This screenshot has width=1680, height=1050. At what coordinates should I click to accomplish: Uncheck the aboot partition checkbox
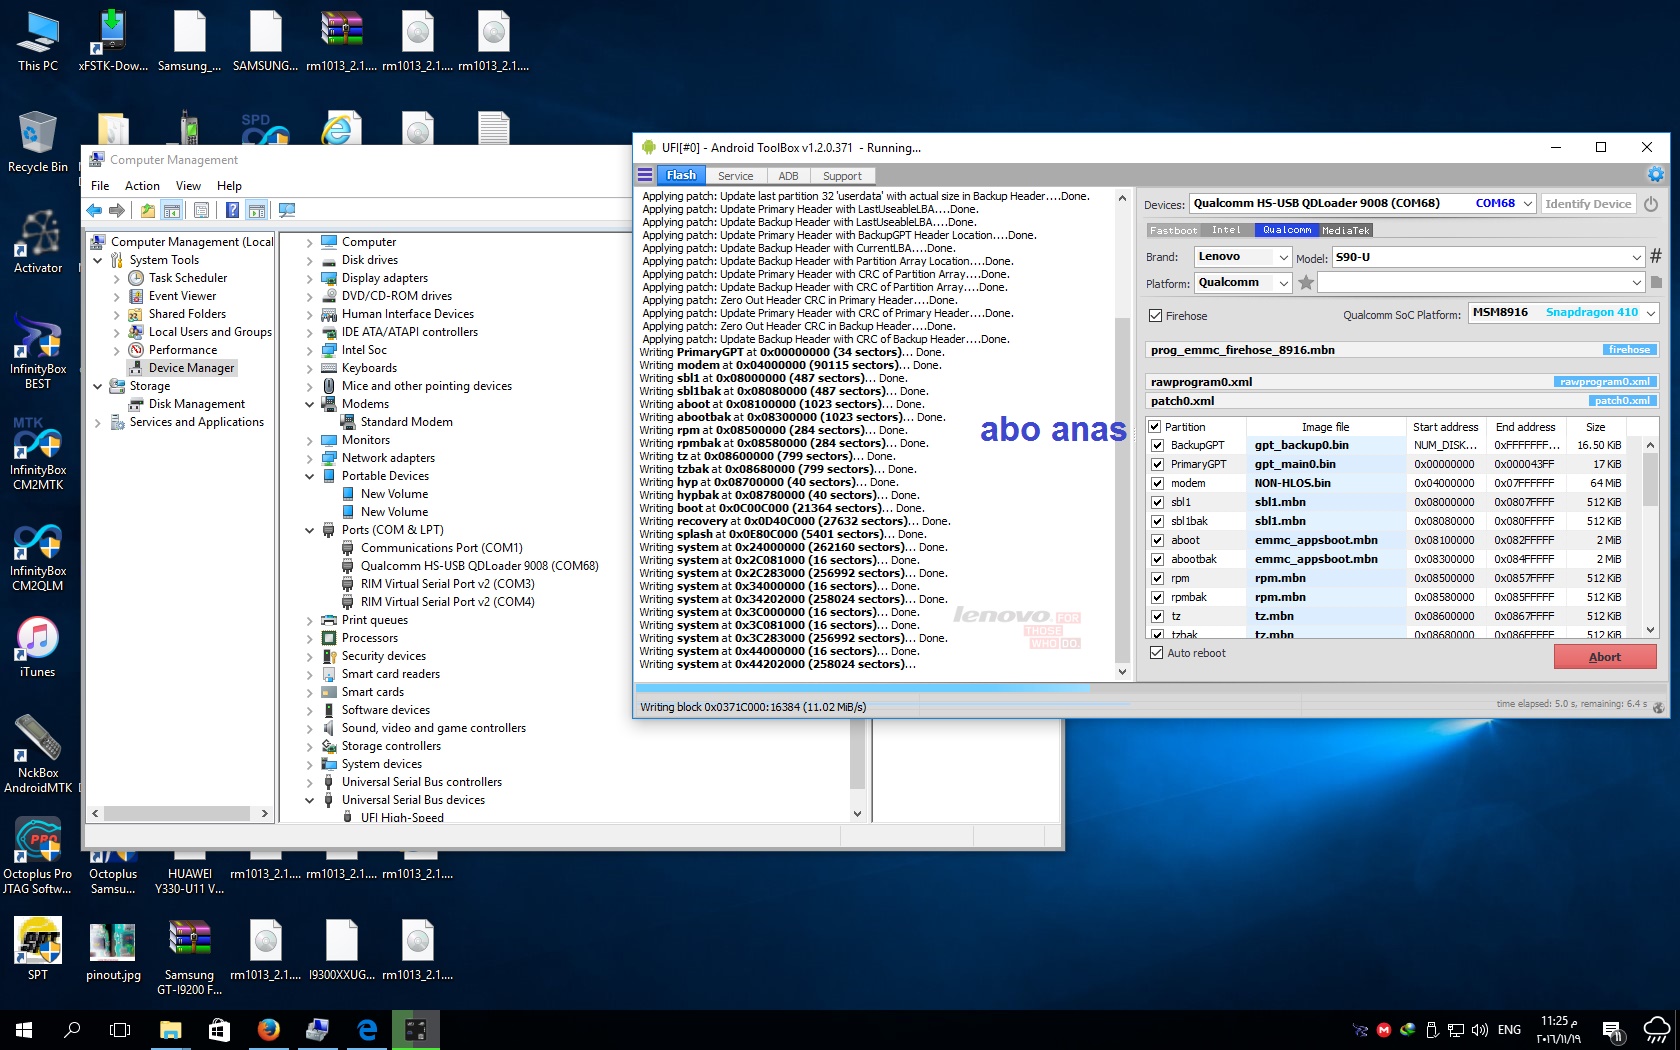pos(1157,541)
